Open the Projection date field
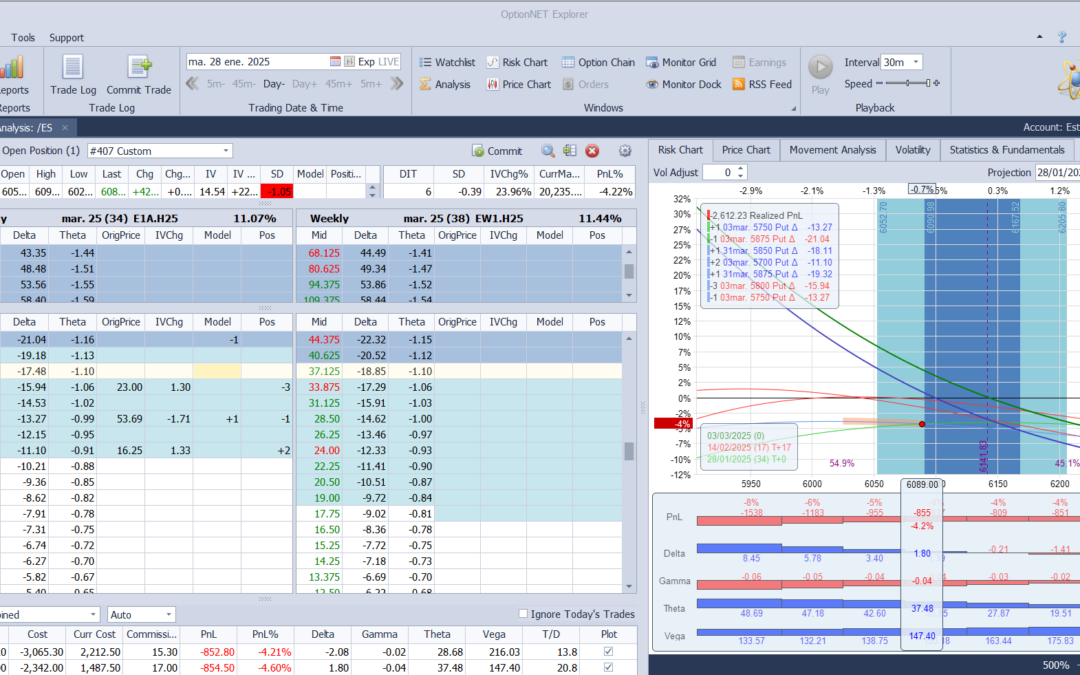 click(1057, 172)
